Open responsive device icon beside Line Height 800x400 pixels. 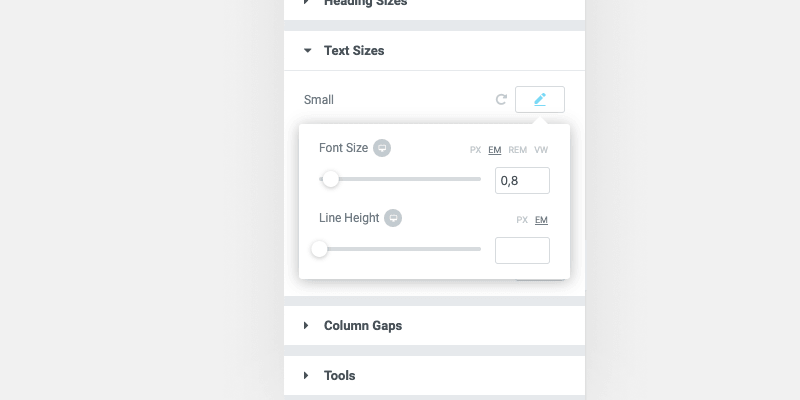click(x=393, y=218)
